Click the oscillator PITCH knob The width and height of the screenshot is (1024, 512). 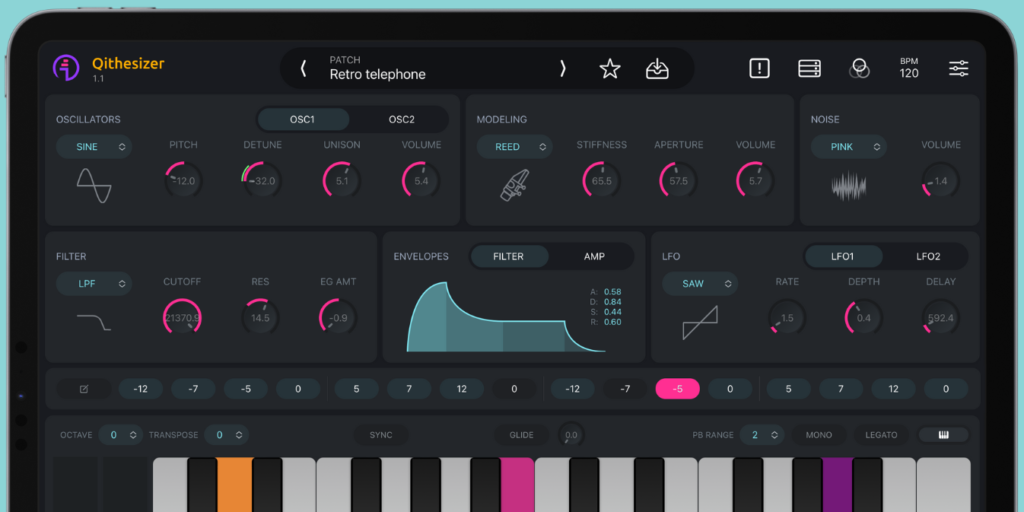[183, 180]
